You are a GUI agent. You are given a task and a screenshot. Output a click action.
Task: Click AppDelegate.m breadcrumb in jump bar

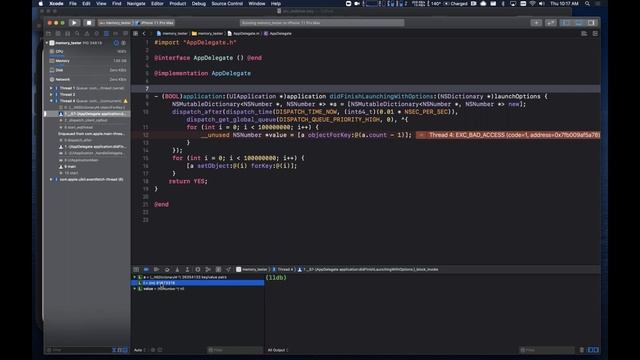(243, 33)
